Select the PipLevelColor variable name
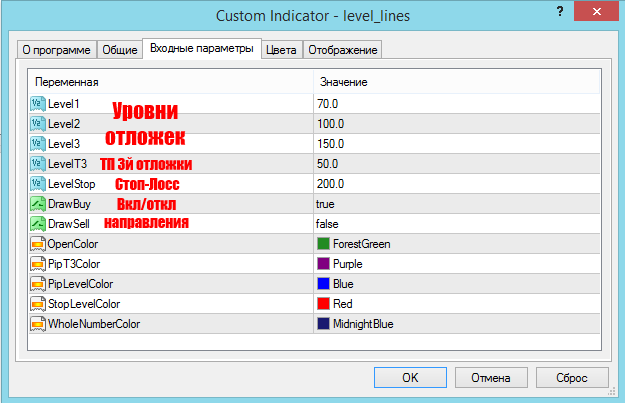The height and width of the screenshot is (403, 625). (81, 284)
